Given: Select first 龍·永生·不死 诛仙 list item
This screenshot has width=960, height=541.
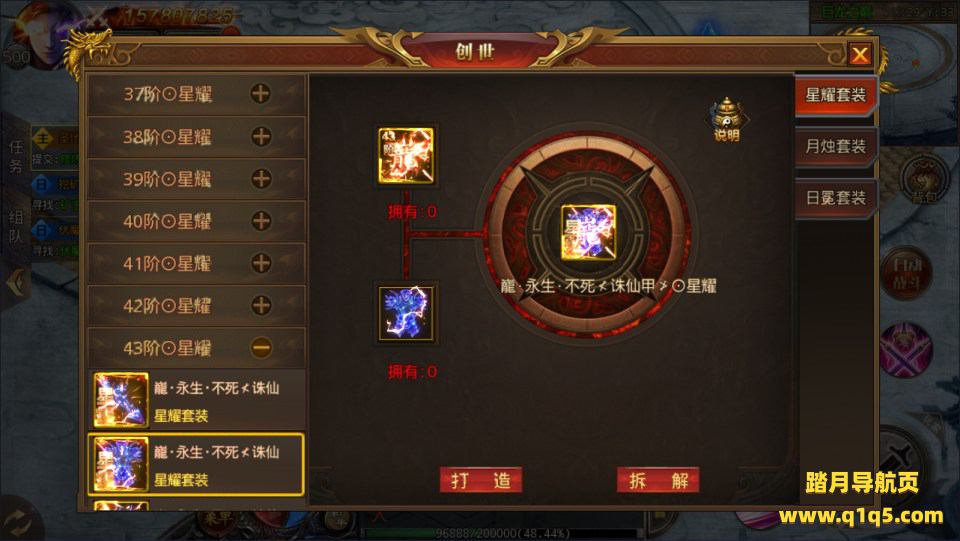Looking at the screenshot, I should pos(197,400).
